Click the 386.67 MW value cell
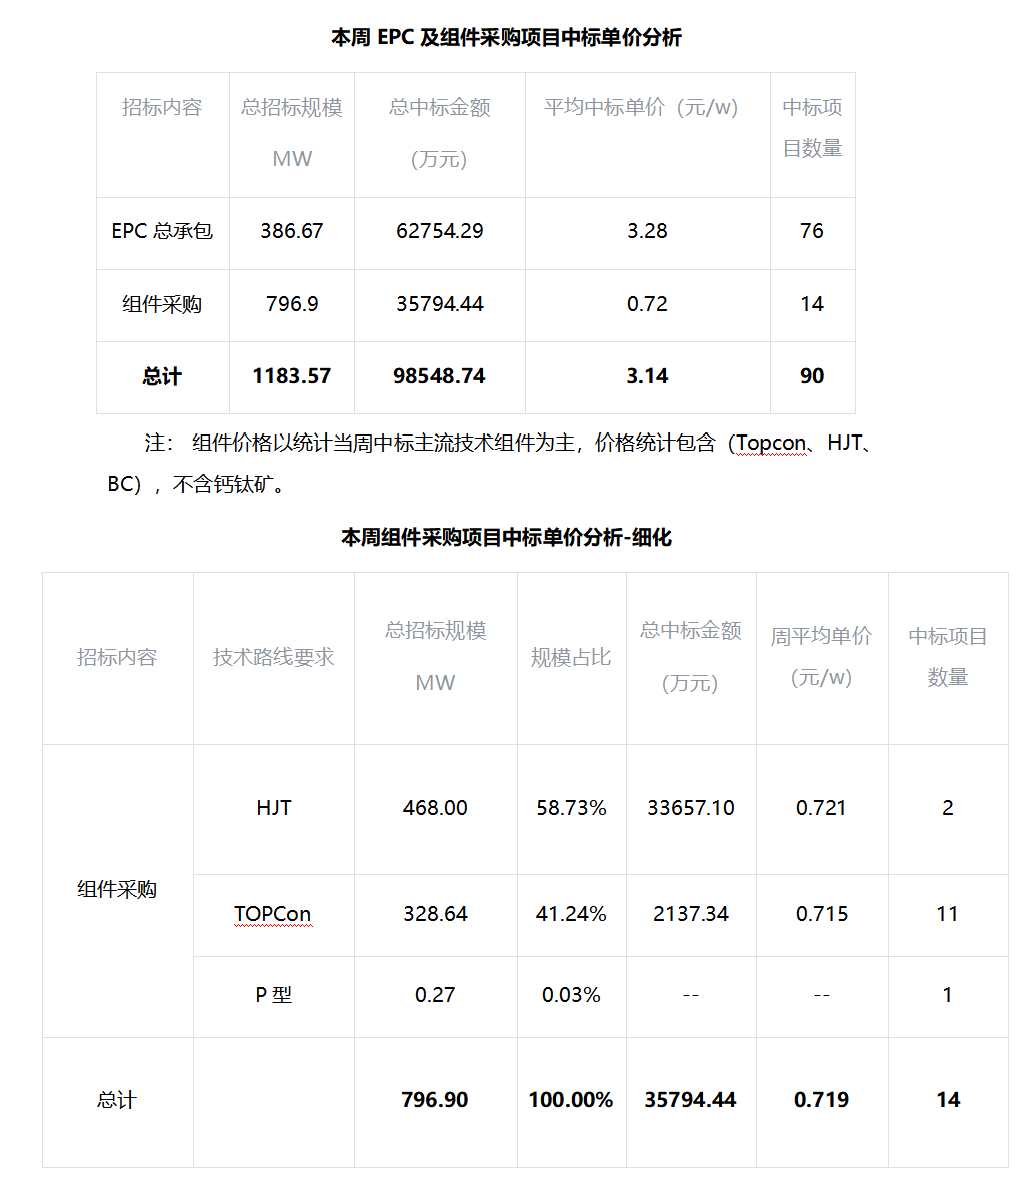The image size is (1027, 1200). coord(292,231)
